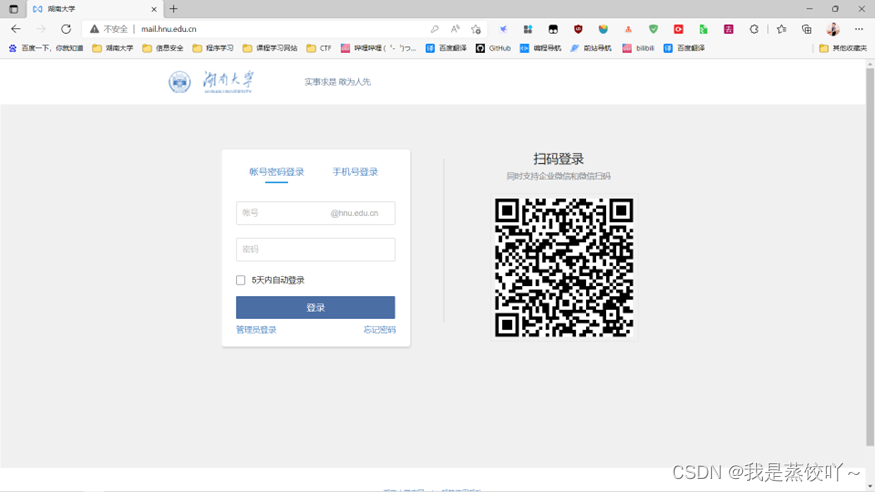
Task: Add this page to favorites
Action: 476,29
